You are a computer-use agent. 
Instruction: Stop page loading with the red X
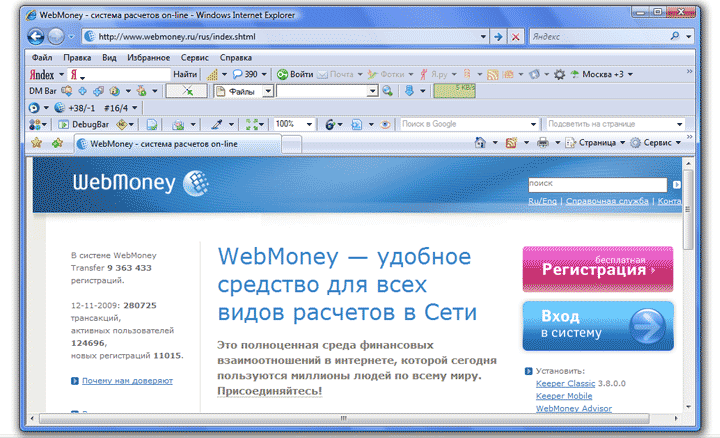516,37
